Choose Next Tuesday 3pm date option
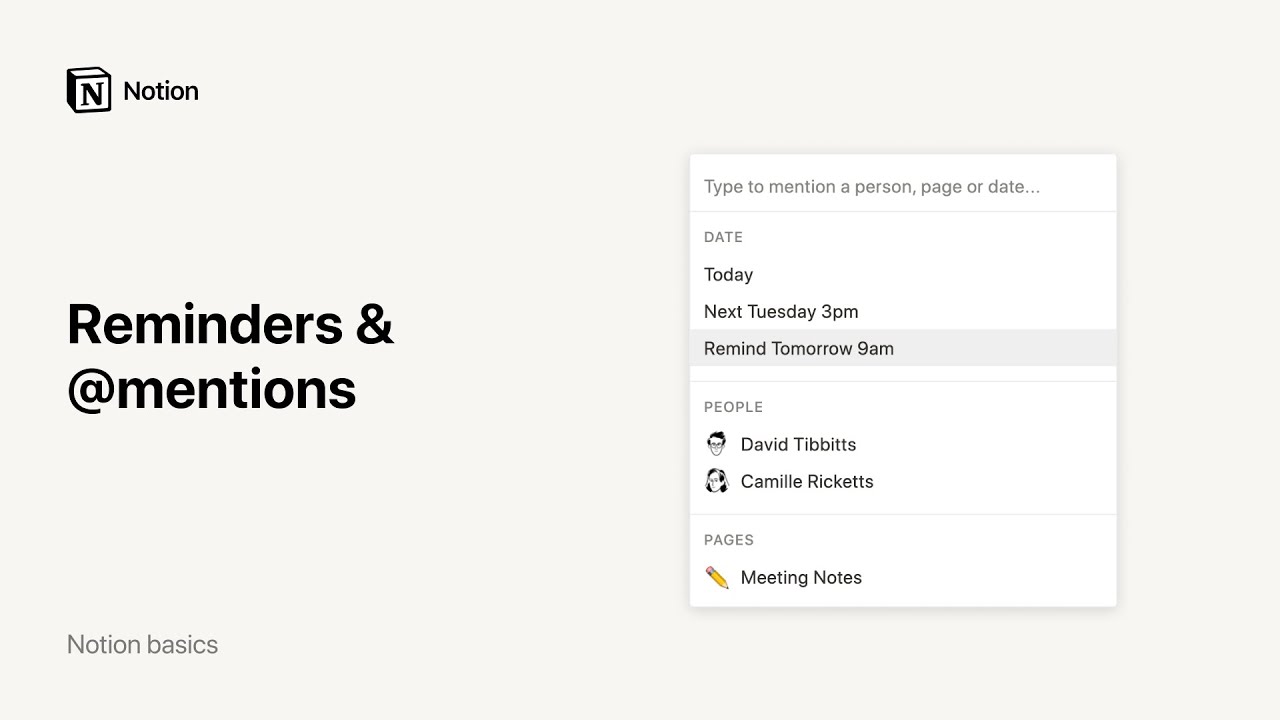 click(x=781, y=312)
